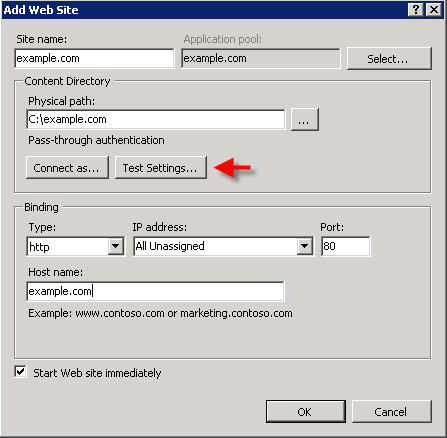
Task: Open the Connect as... dialog
Action: (67, 168)
